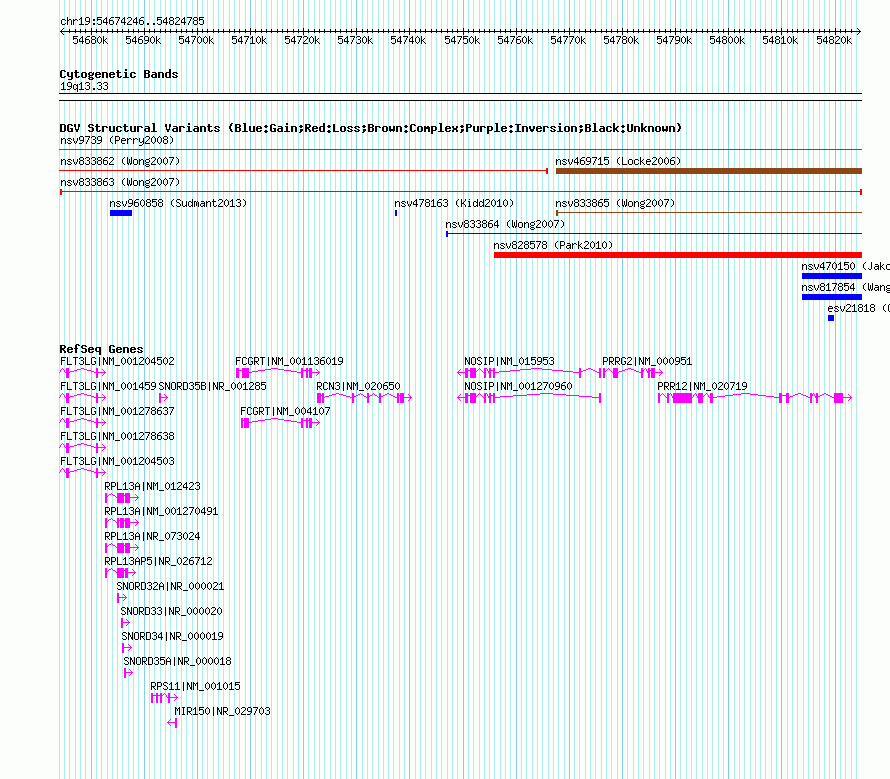Click the 54800k ruler position label
890x779 pixels.
click(727, 40)
